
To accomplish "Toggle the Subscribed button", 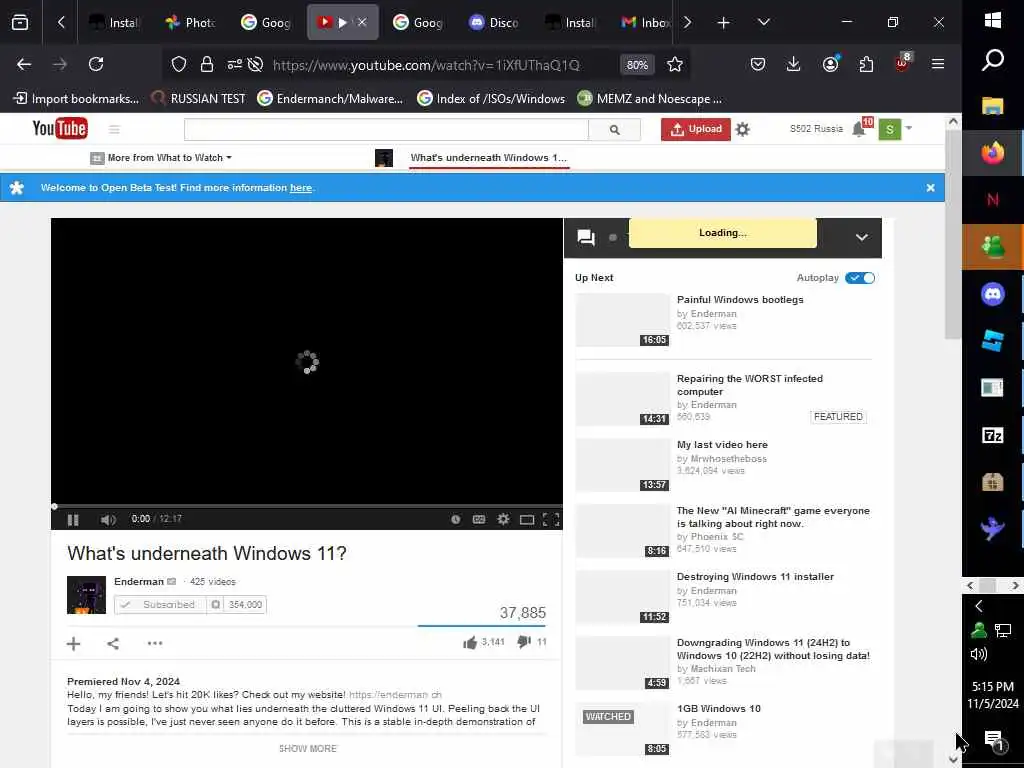I will 161,605.
